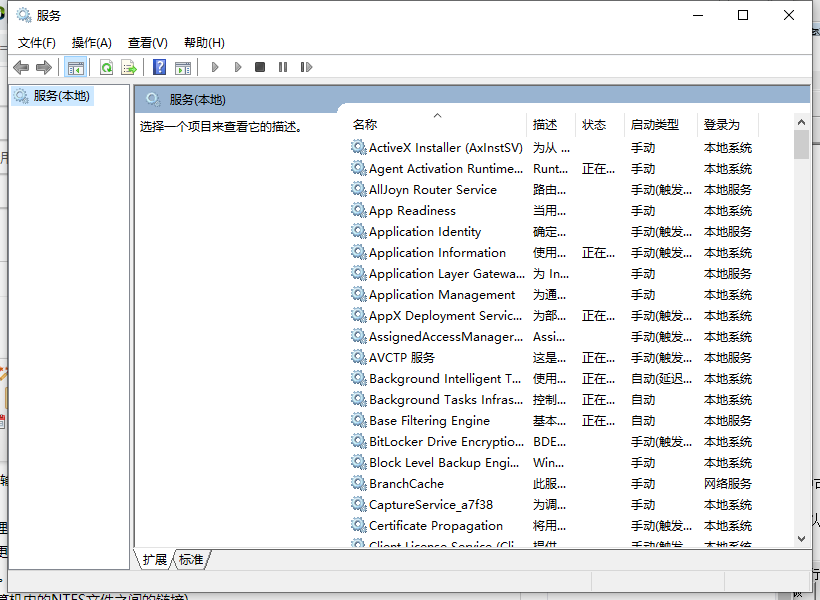Click the Export List toolbar icon
This screenshot has width=820, height=600.
(130, 66)
